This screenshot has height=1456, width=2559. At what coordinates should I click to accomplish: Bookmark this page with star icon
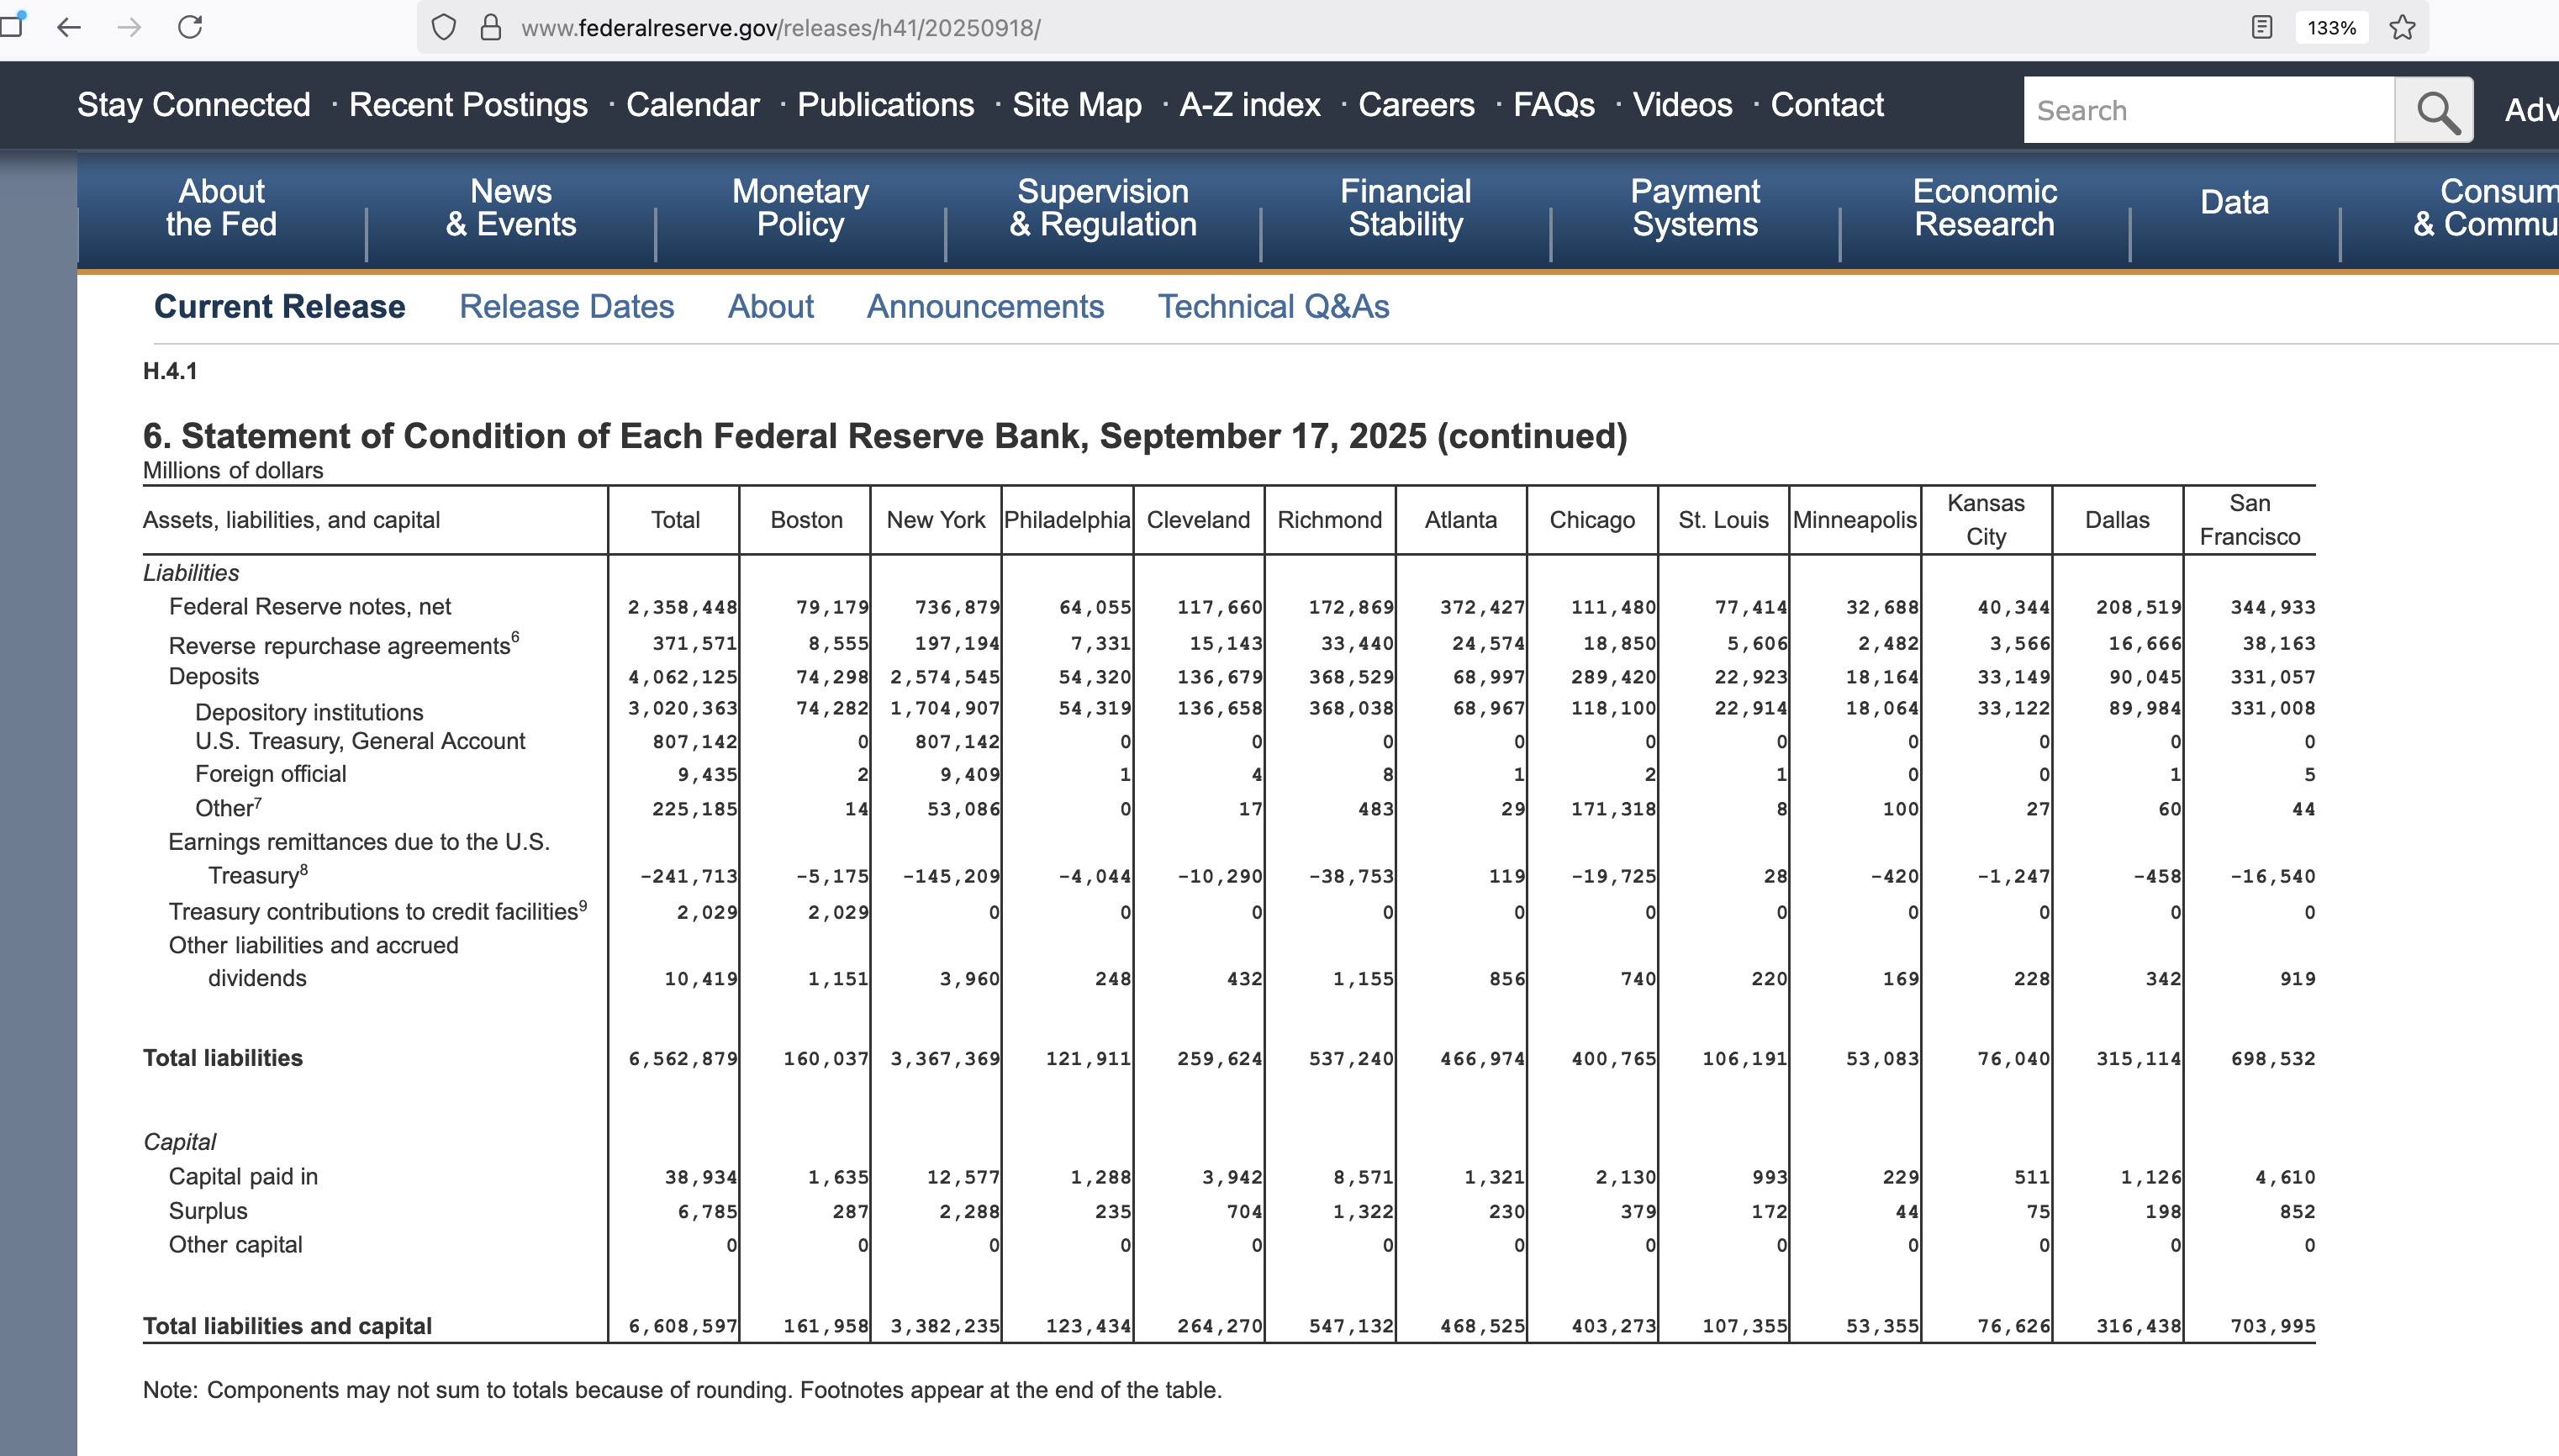click(x=2402, y=27)
